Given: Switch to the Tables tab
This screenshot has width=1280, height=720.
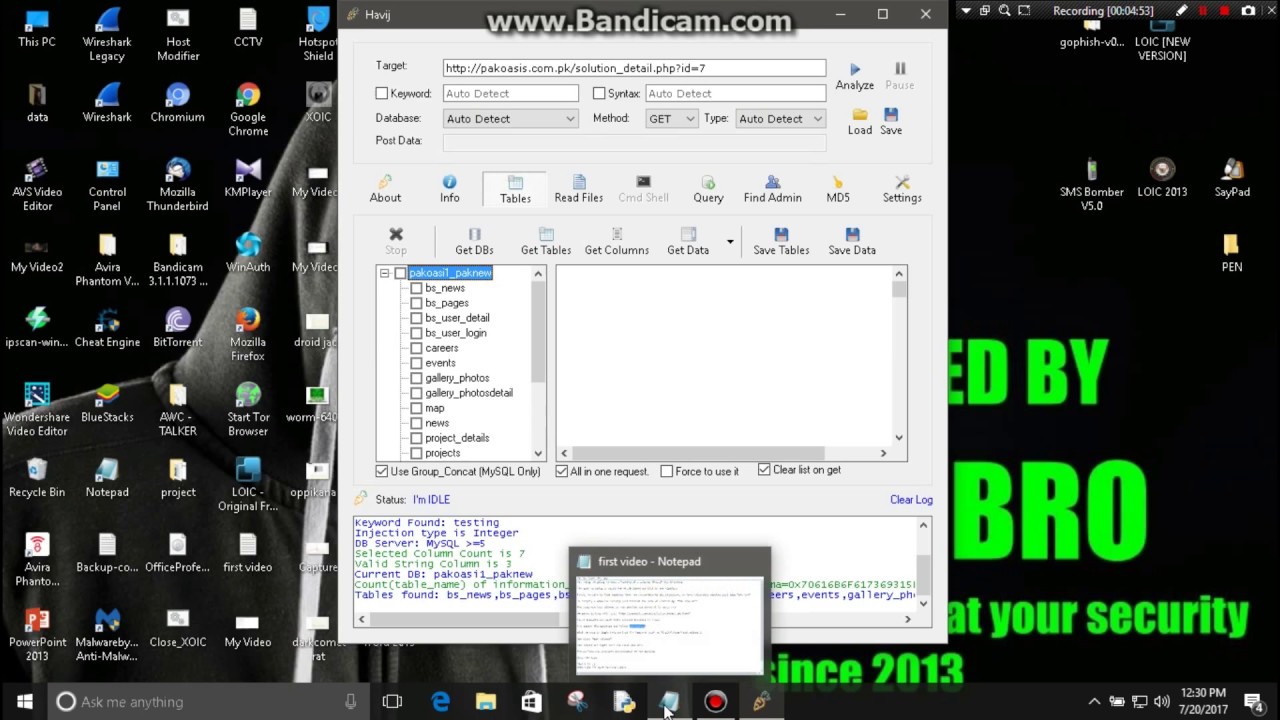Looking at the screenshot, I should coord(515,189).
